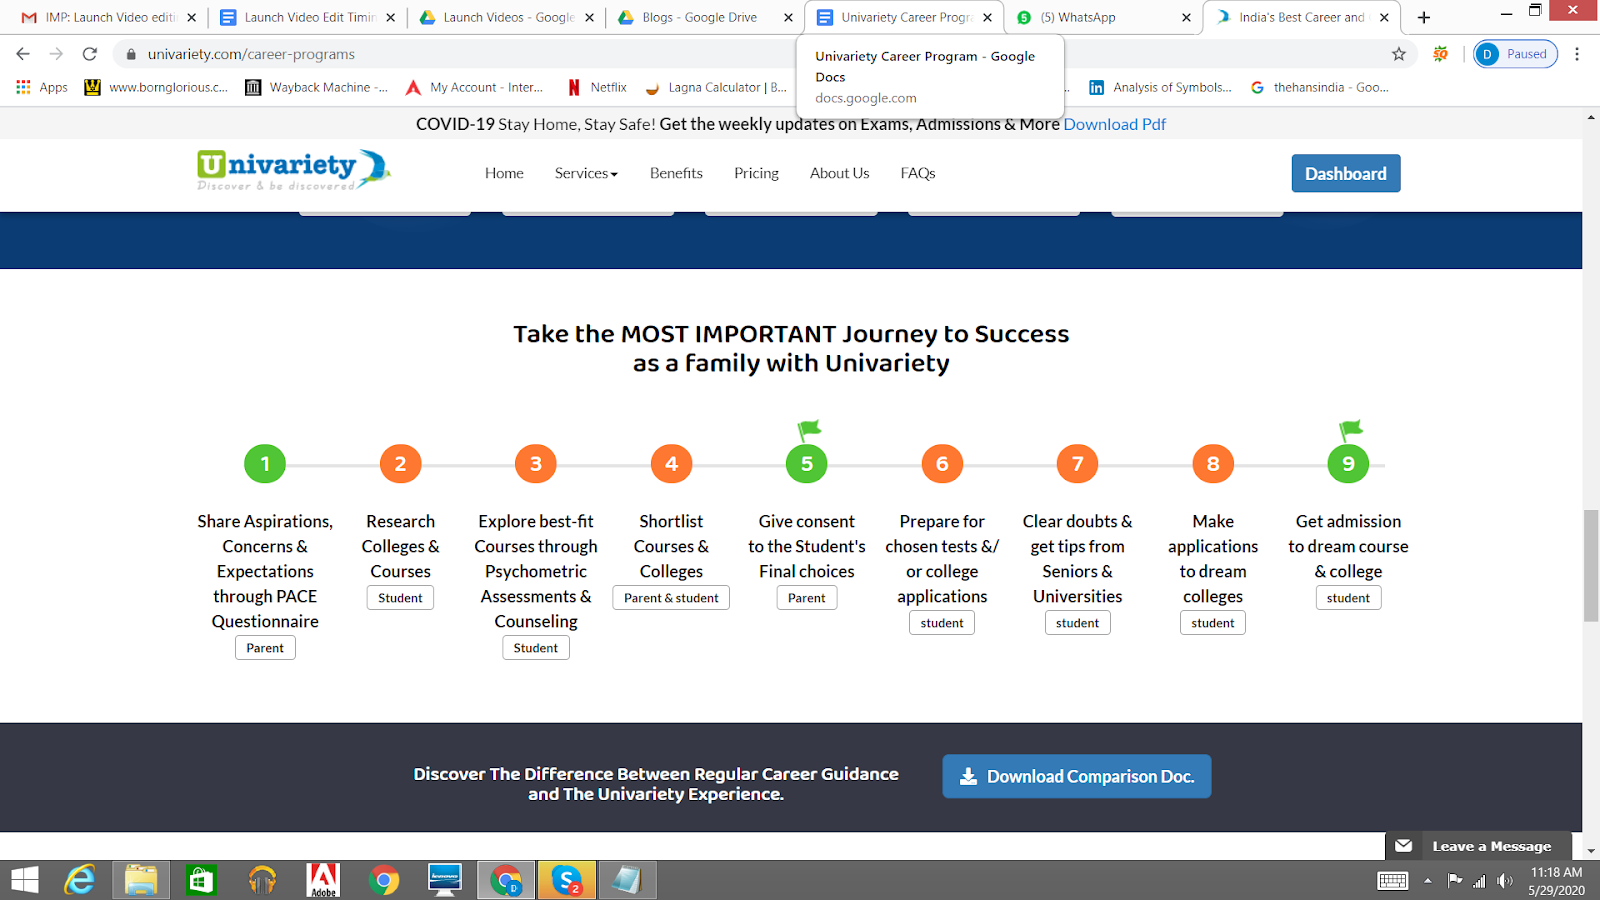Click Parent & student tag under Shortlist
Viewport: 1600px width, 900px height.
[671, 598]
